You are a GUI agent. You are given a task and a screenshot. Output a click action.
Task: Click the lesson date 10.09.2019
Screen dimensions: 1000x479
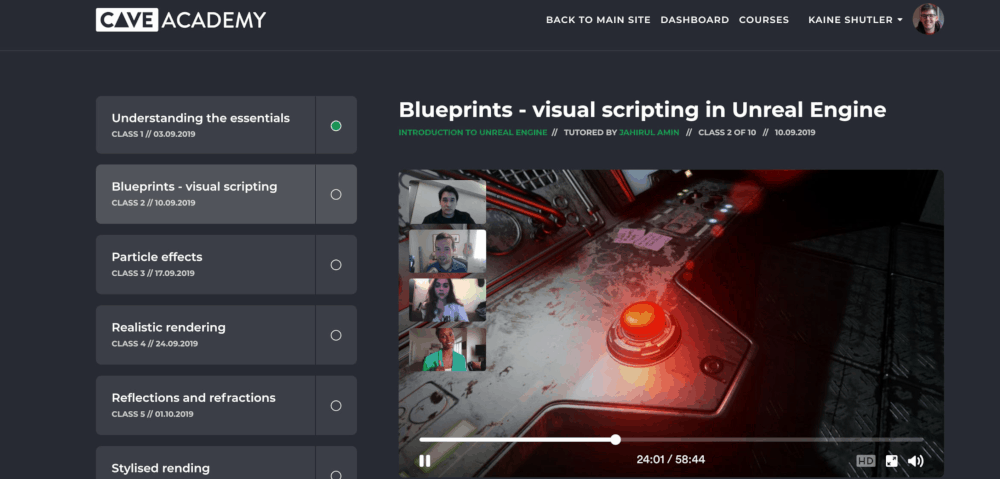coord(795,133)
